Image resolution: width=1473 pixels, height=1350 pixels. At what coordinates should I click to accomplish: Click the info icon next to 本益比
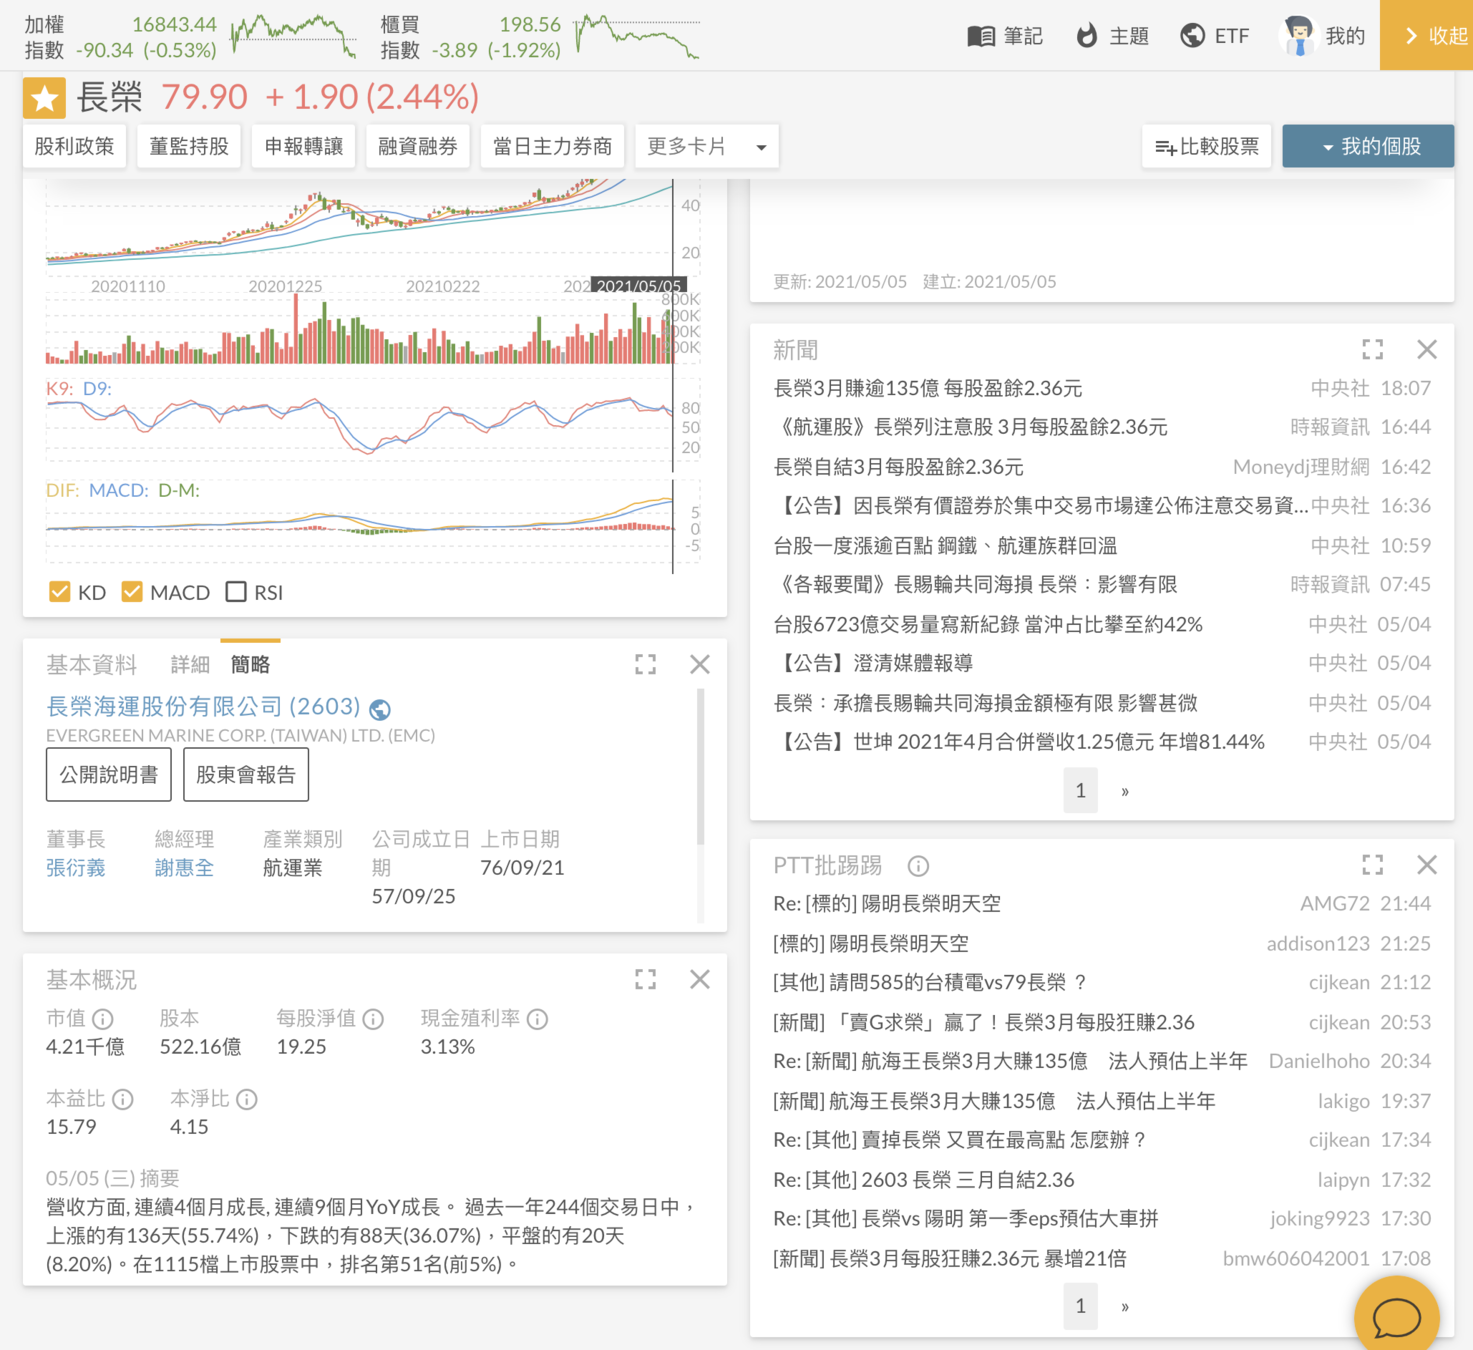point(123,1099)
